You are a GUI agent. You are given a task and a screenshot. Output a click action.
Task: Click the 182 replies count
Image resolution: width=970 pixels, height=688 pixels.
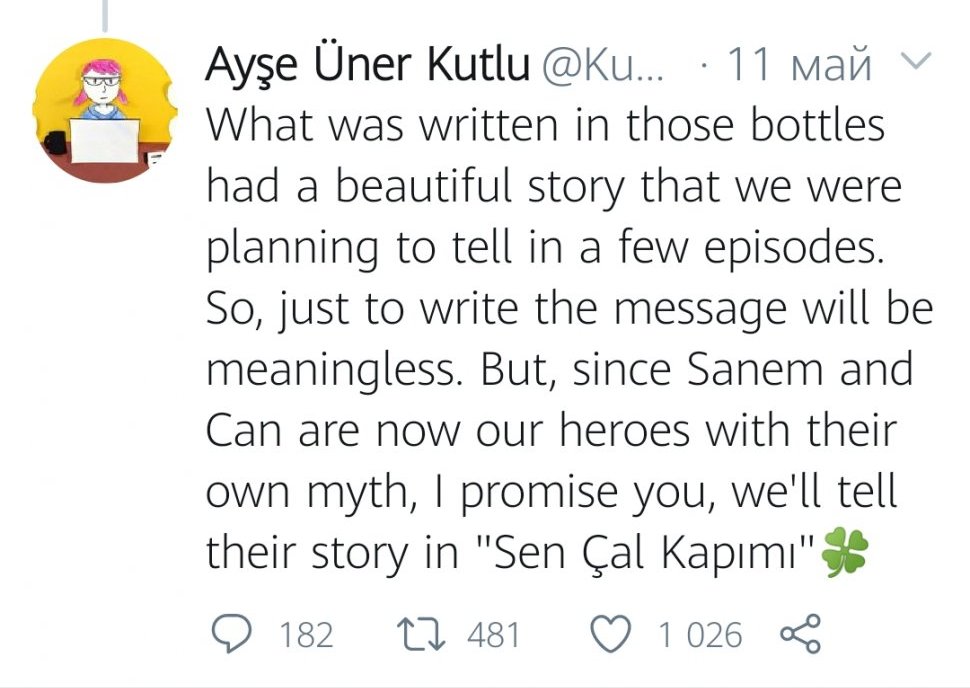306,635
